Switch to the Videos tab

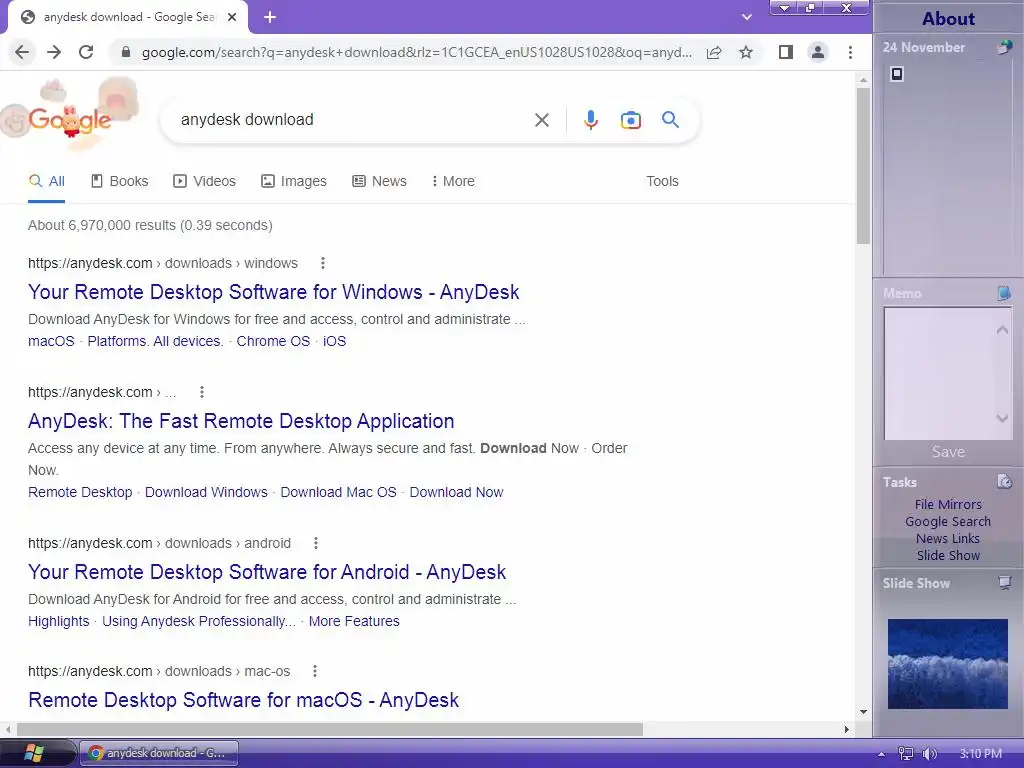[204, 181]
